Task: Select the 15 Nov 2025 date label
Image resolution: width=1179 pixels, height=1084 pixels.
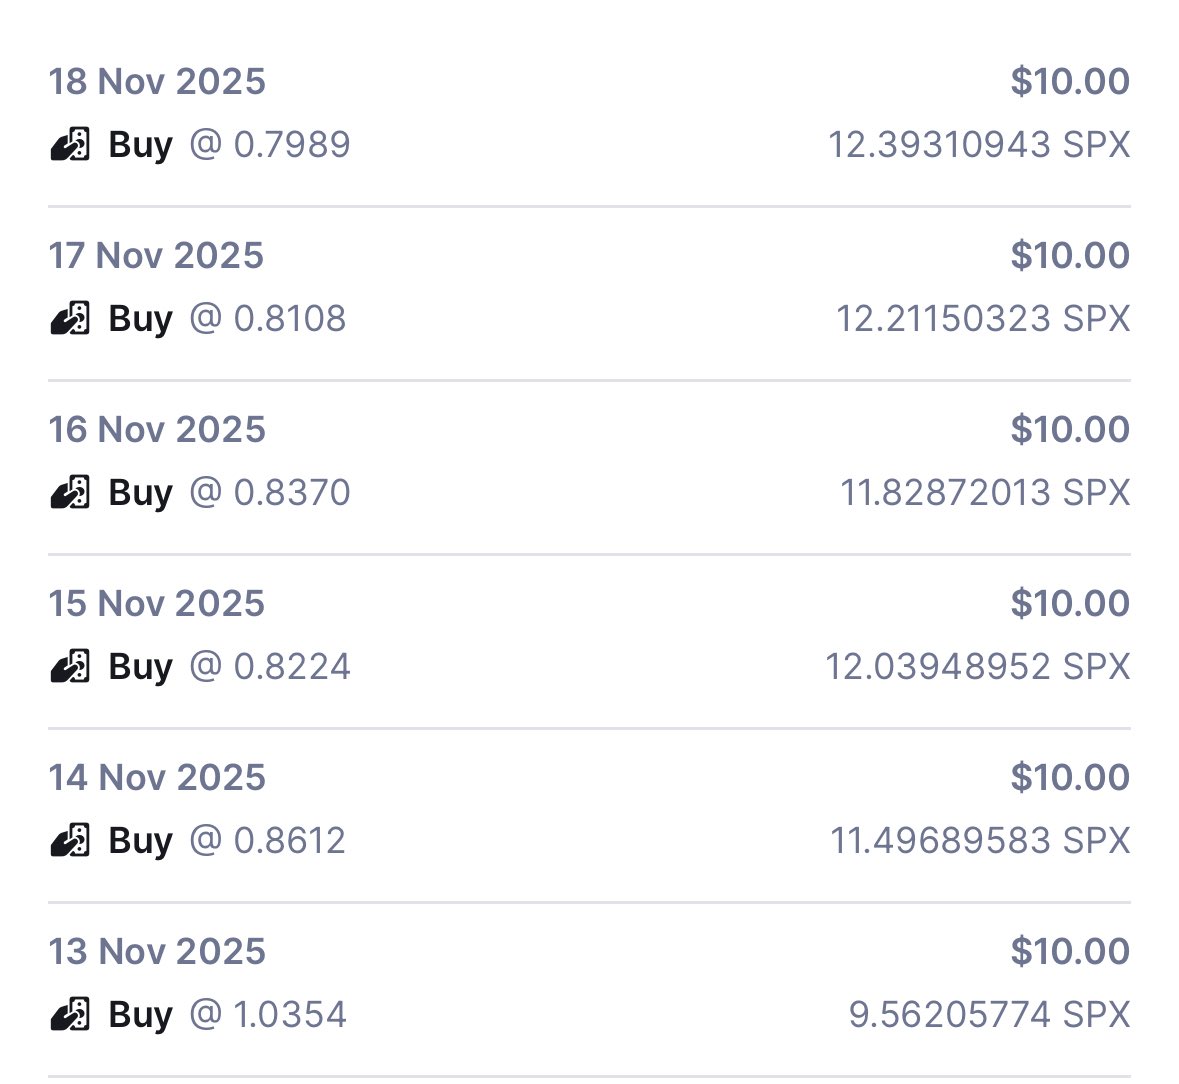Action: (x=157, y=603)
